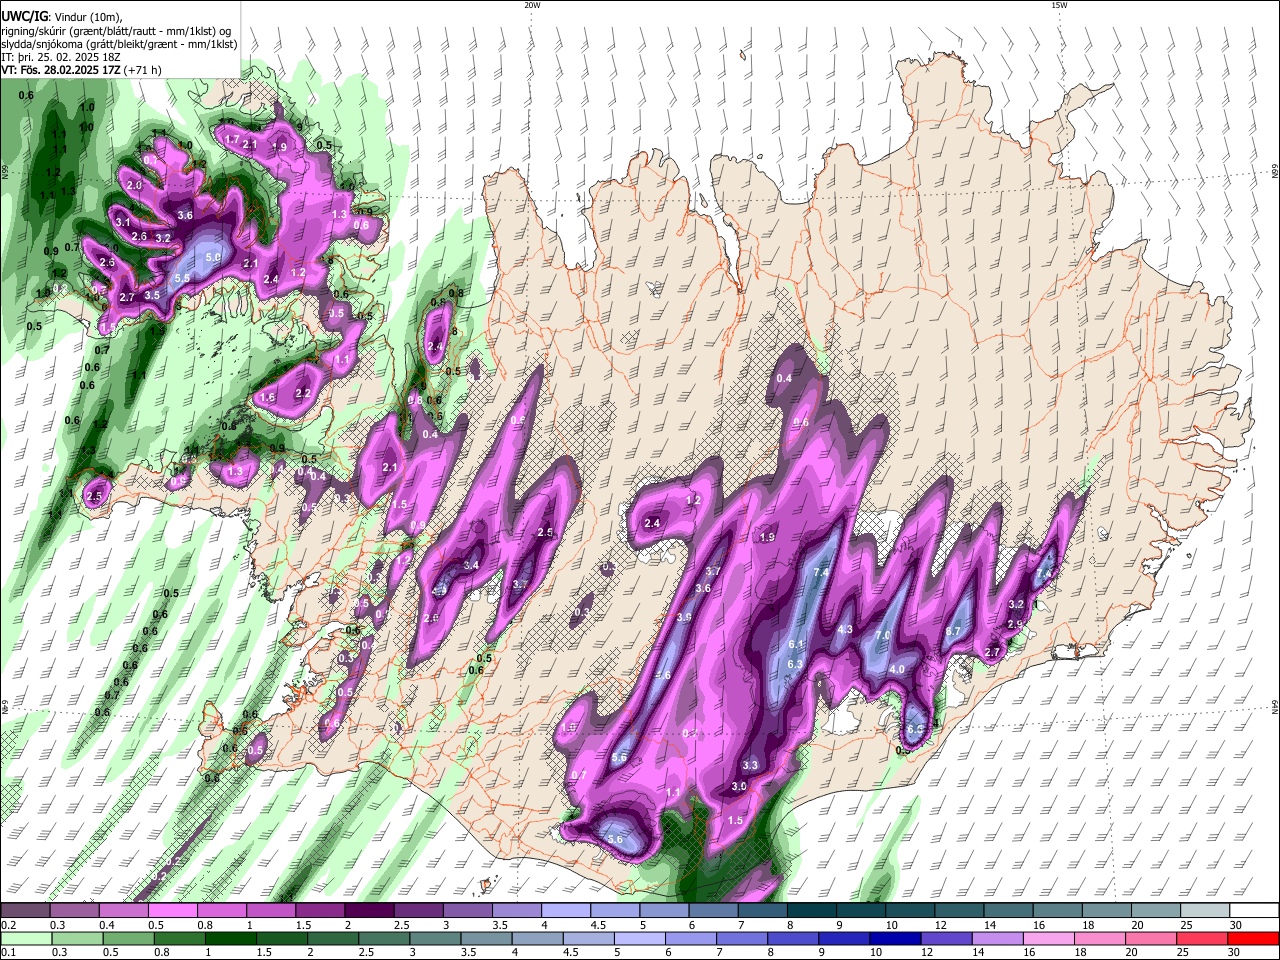Click the '3.2' value near the southeast coast
Image resolution: width=1280 pixels, height=960 pixels.
pyautogui.click(x=1016, y=604)
